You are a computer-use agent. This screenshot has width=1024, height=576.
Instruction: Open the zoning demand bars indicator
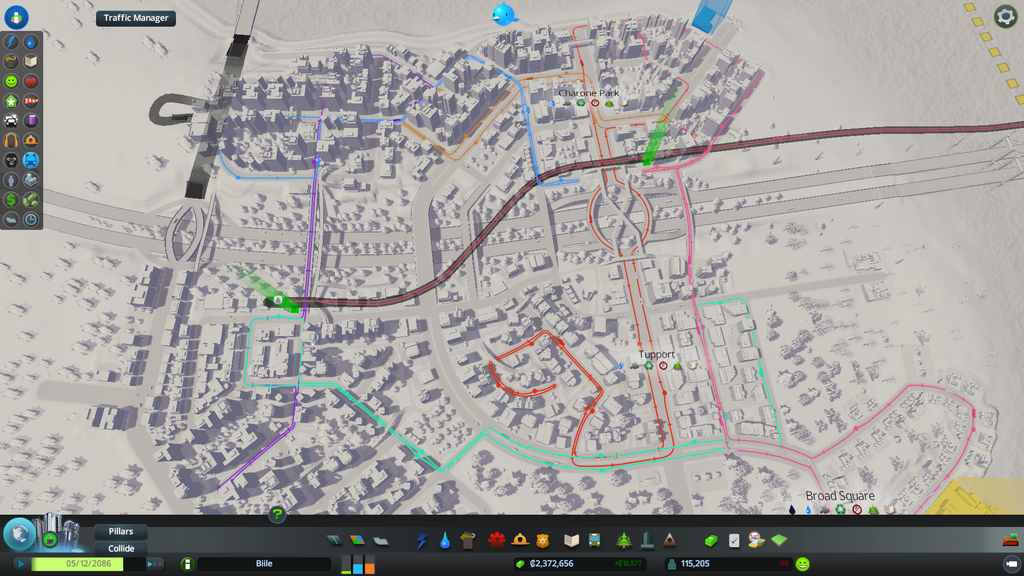358,564
